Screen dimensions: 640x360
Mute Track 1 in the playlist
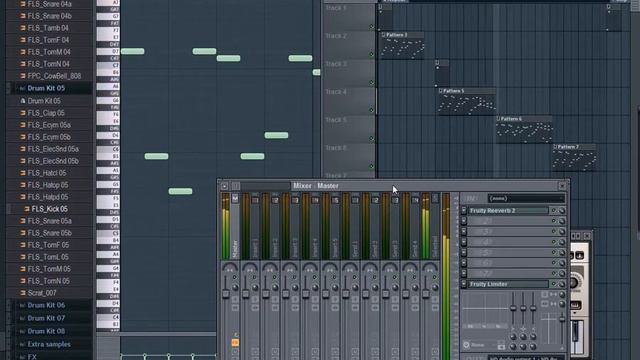point(371,27)
